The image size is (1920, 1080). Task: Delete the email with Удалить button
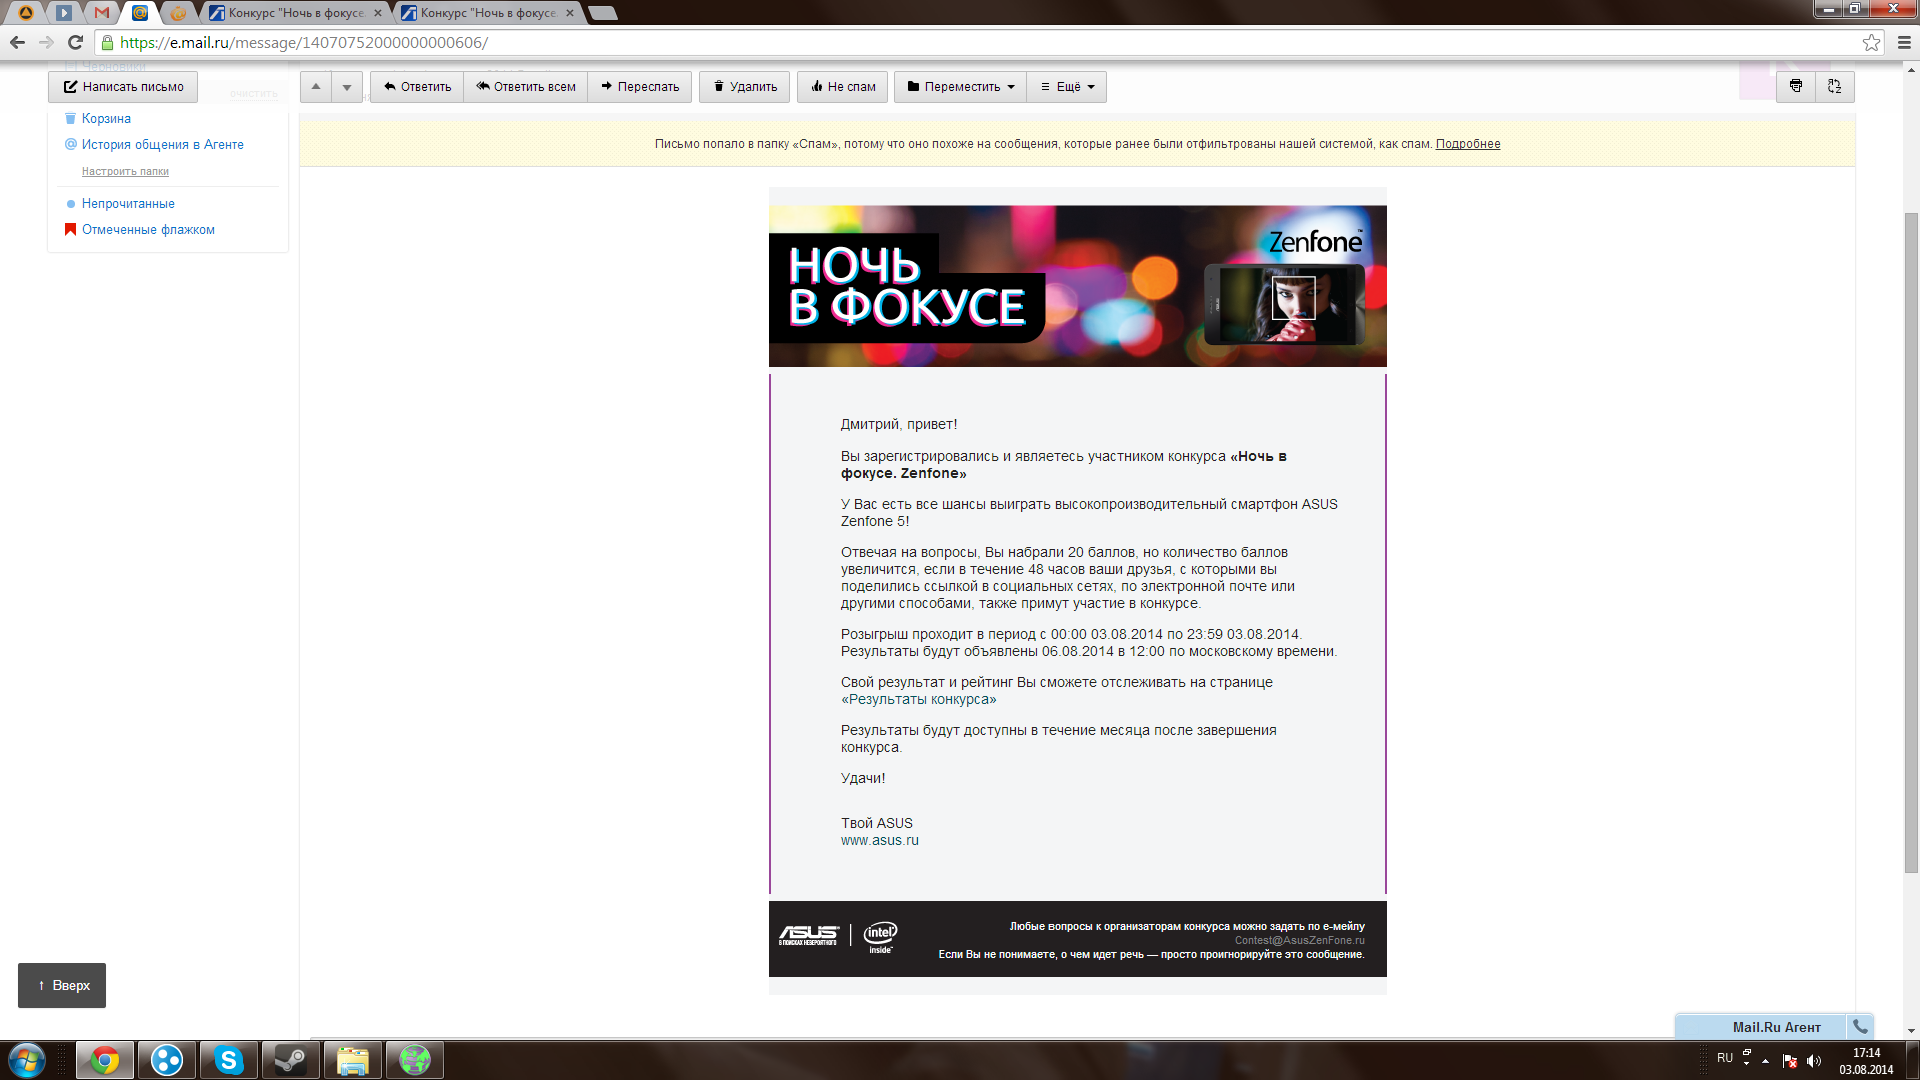[745, 87]
